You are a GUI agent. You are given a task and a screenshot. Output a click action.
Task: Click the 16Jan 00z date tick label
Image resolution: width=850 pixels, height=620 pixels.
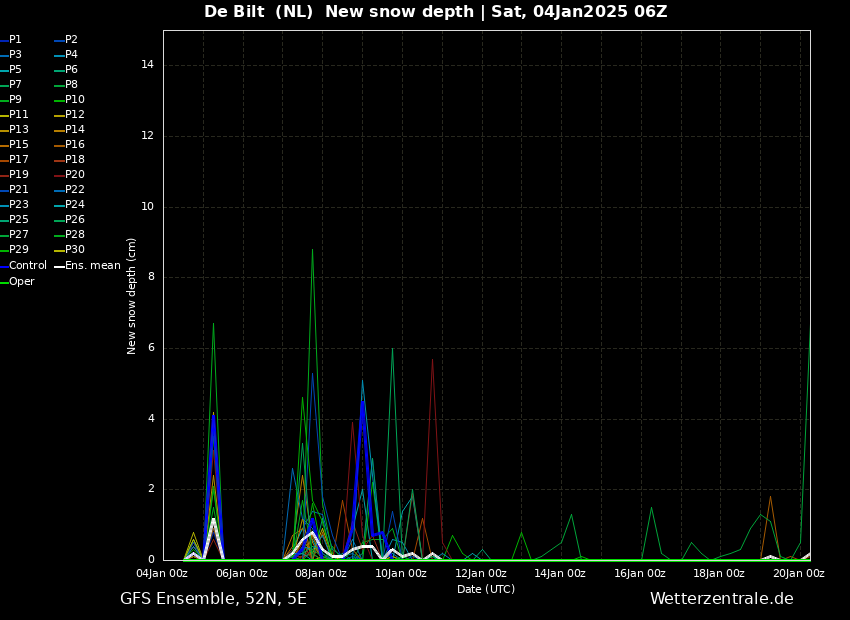pos(640,574)
